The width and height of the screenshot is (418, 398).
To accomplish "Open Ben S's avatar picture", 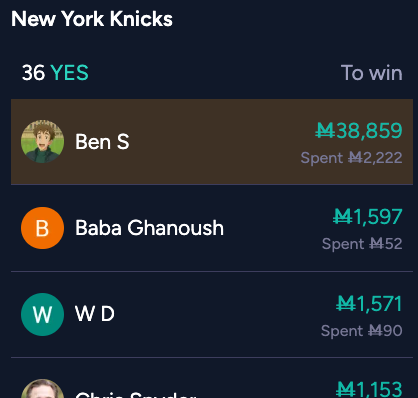I will point(42,142).
